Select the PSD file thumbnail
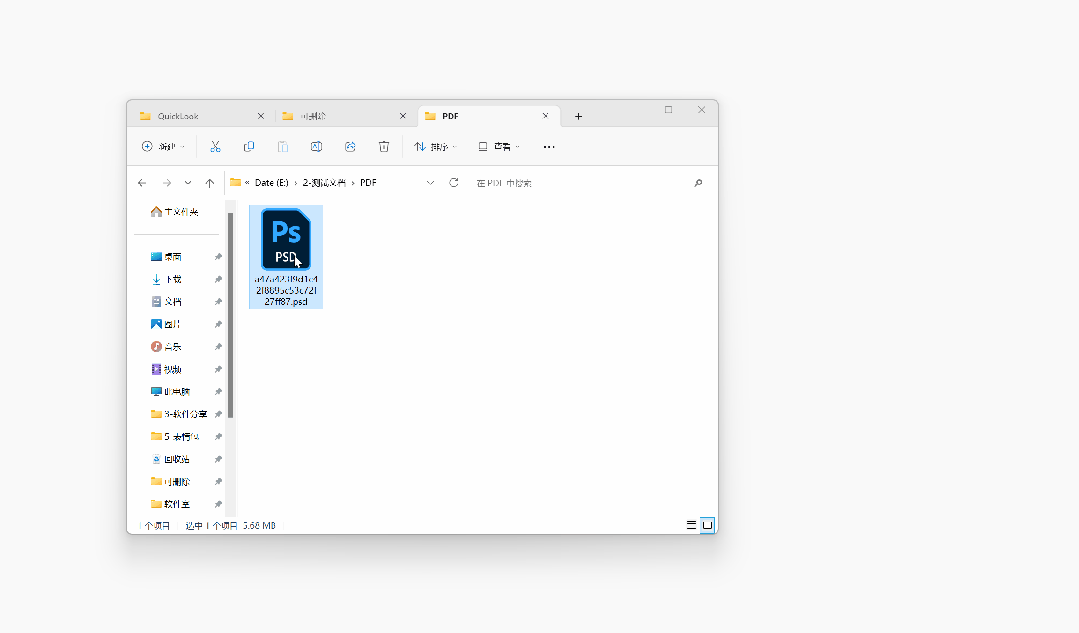This screenshot has height=633, width=1079. coord(286,239)
